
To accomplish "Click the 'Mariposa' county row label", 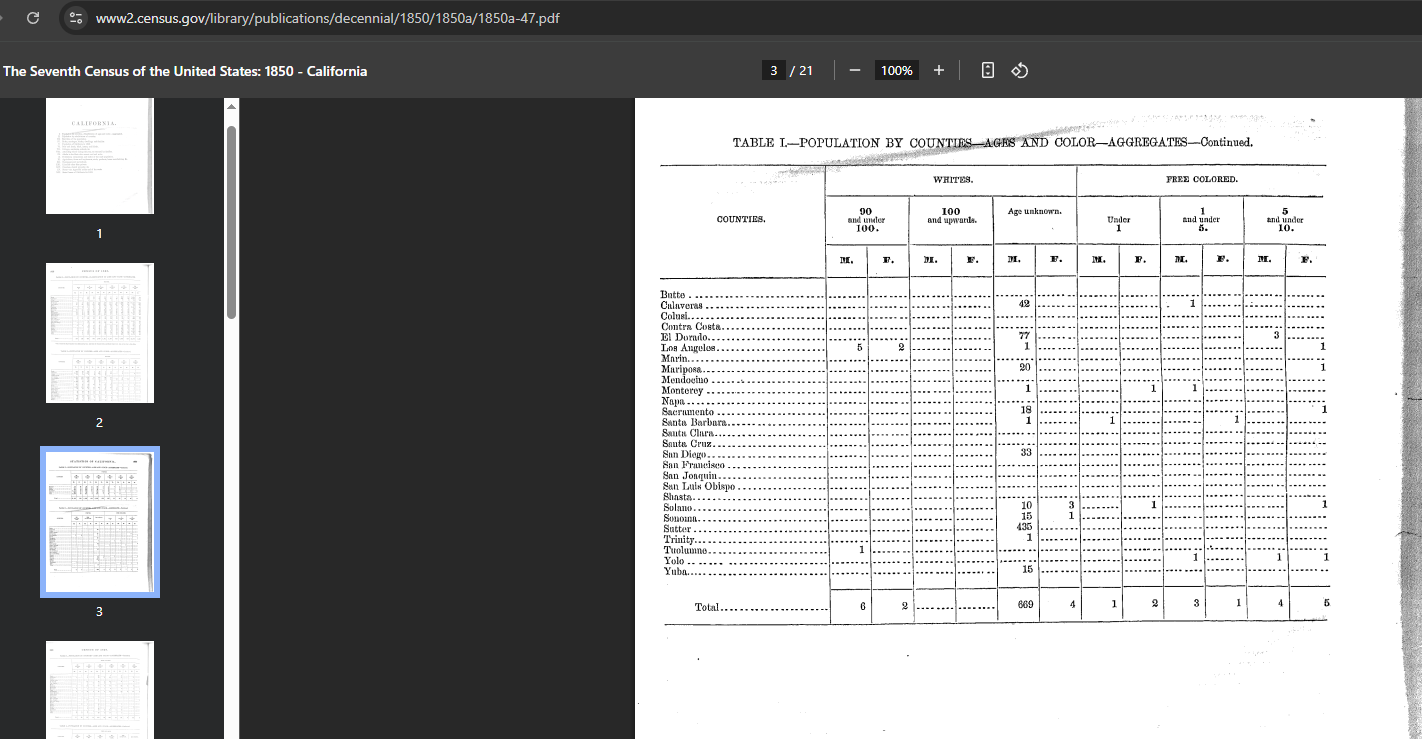I will (x=682, y=370).
